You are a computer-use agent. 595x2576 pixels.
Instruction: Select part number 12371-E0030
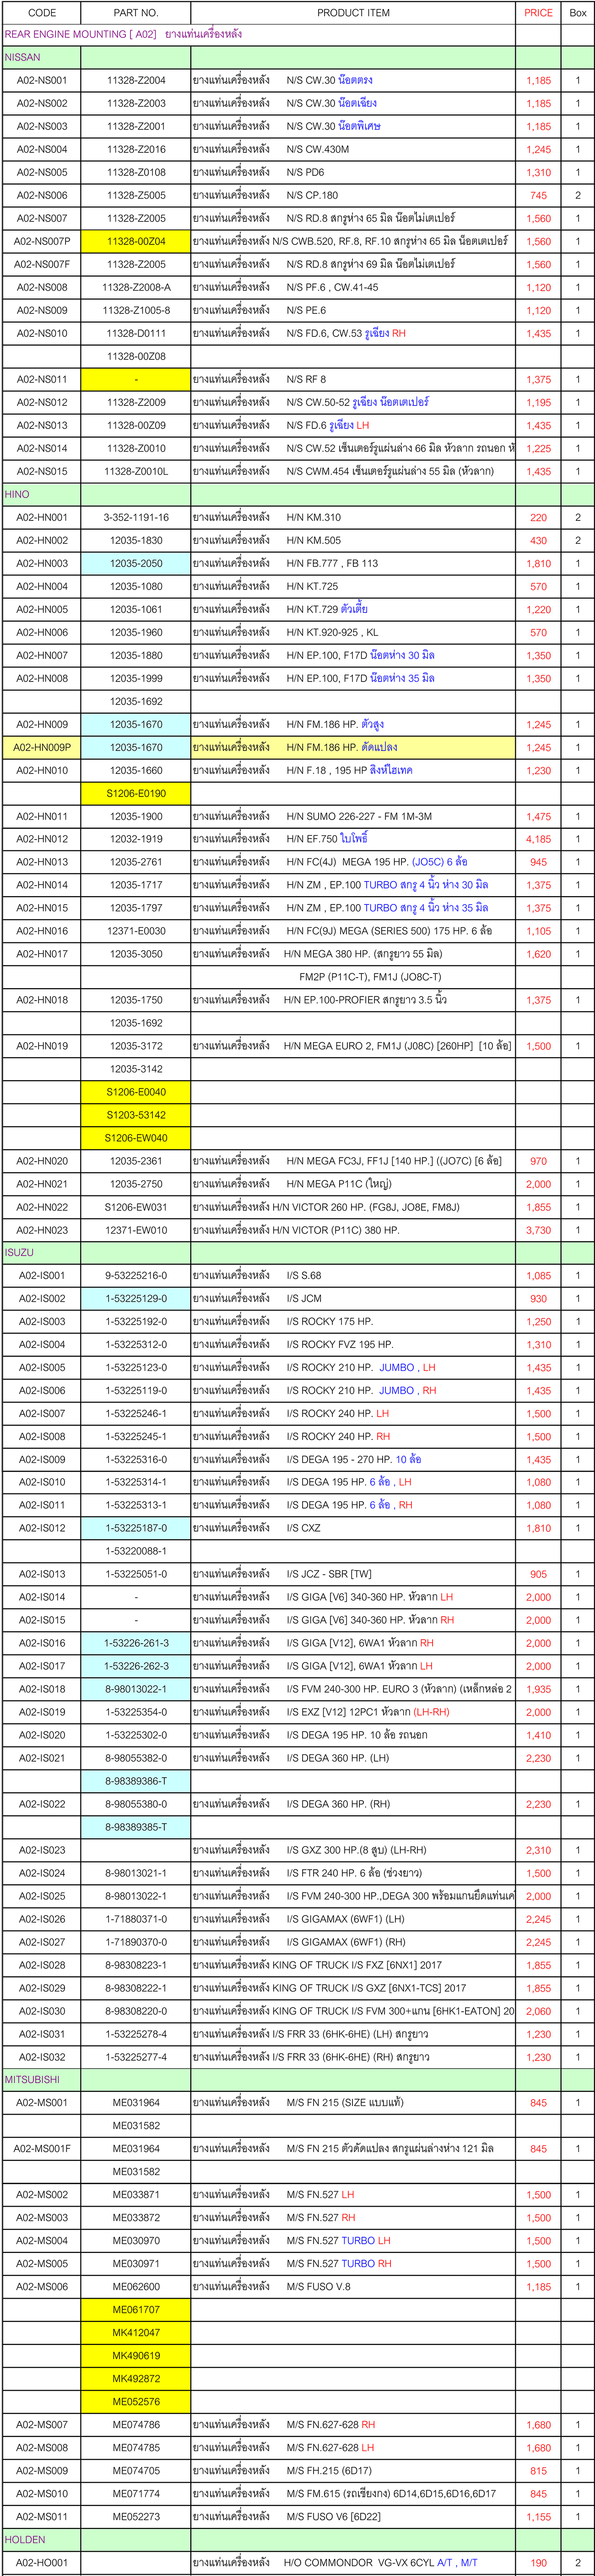pyautogui.click(x=136, y=931)
